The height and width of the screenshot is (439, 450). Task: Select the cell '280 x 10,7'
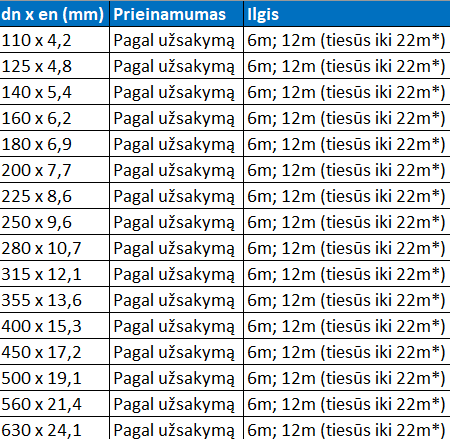[x=54, y=248]
